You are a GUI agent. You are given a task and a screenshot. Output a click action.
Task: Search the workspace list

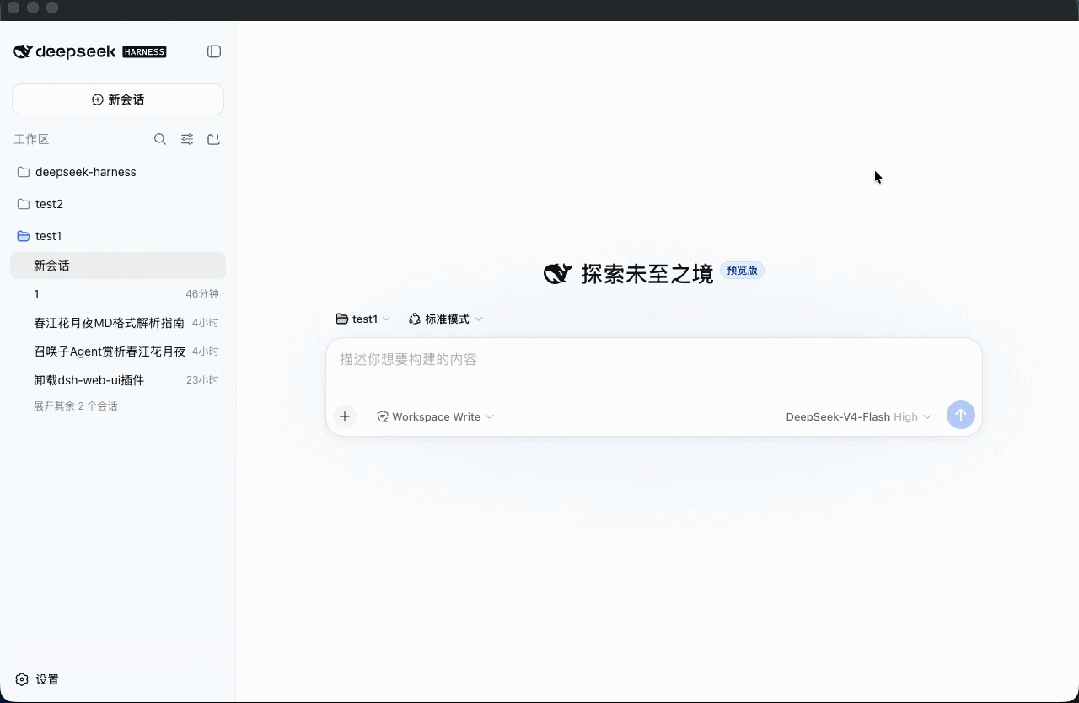160,140
